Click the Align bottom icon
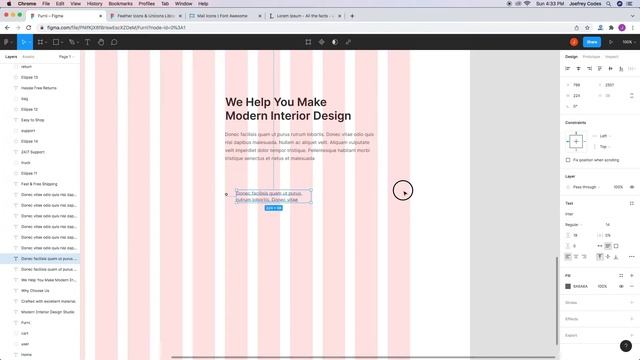The image size is (640, 360). pos(621,69)
